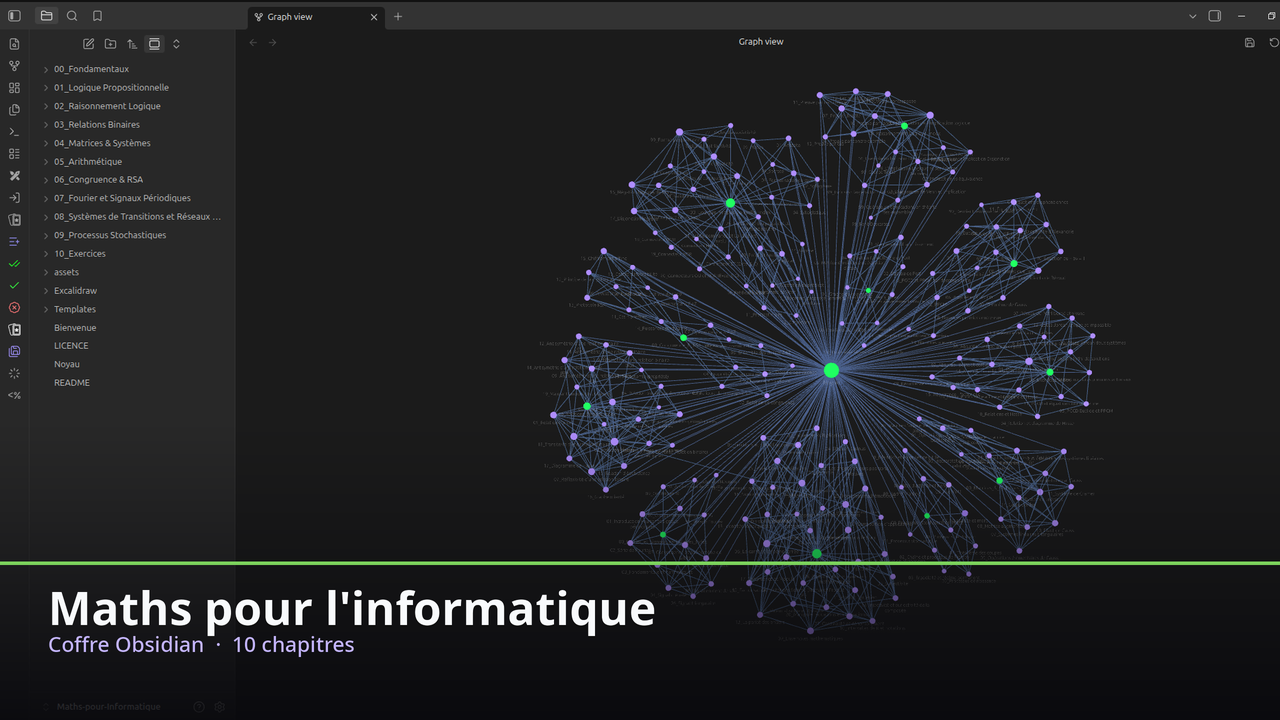
Task: Click the green single-checkmark ribbon icon
Action: click(x=14, y=286)
